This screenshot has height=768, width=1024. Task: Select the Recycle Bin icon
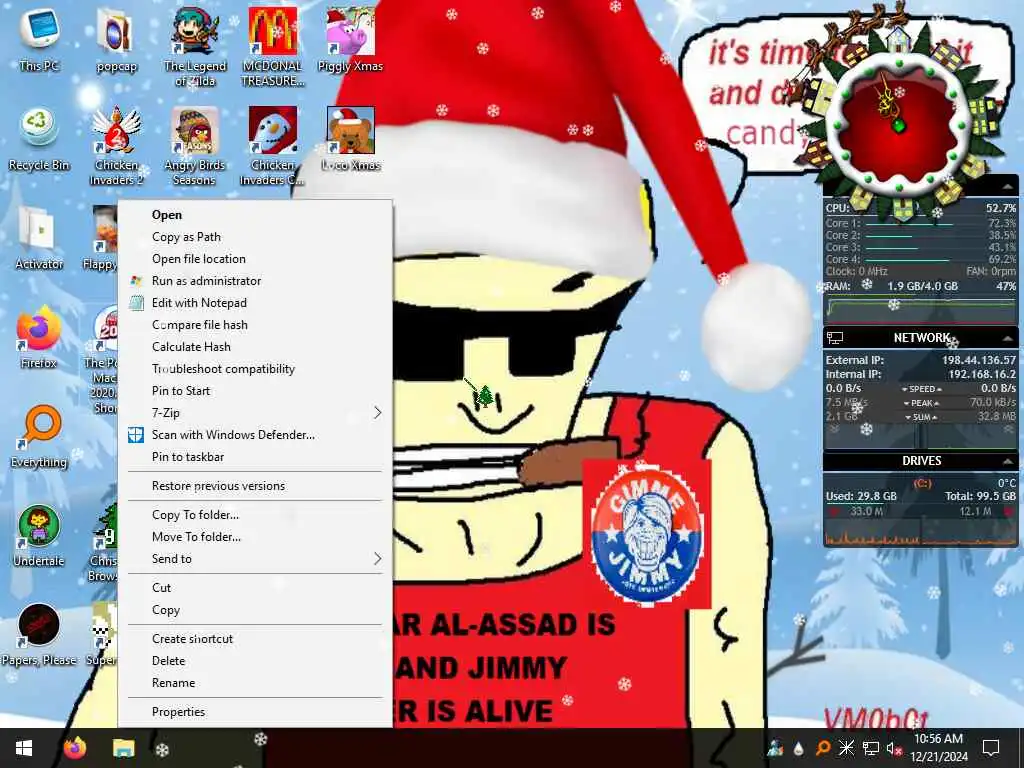point(39,139)
